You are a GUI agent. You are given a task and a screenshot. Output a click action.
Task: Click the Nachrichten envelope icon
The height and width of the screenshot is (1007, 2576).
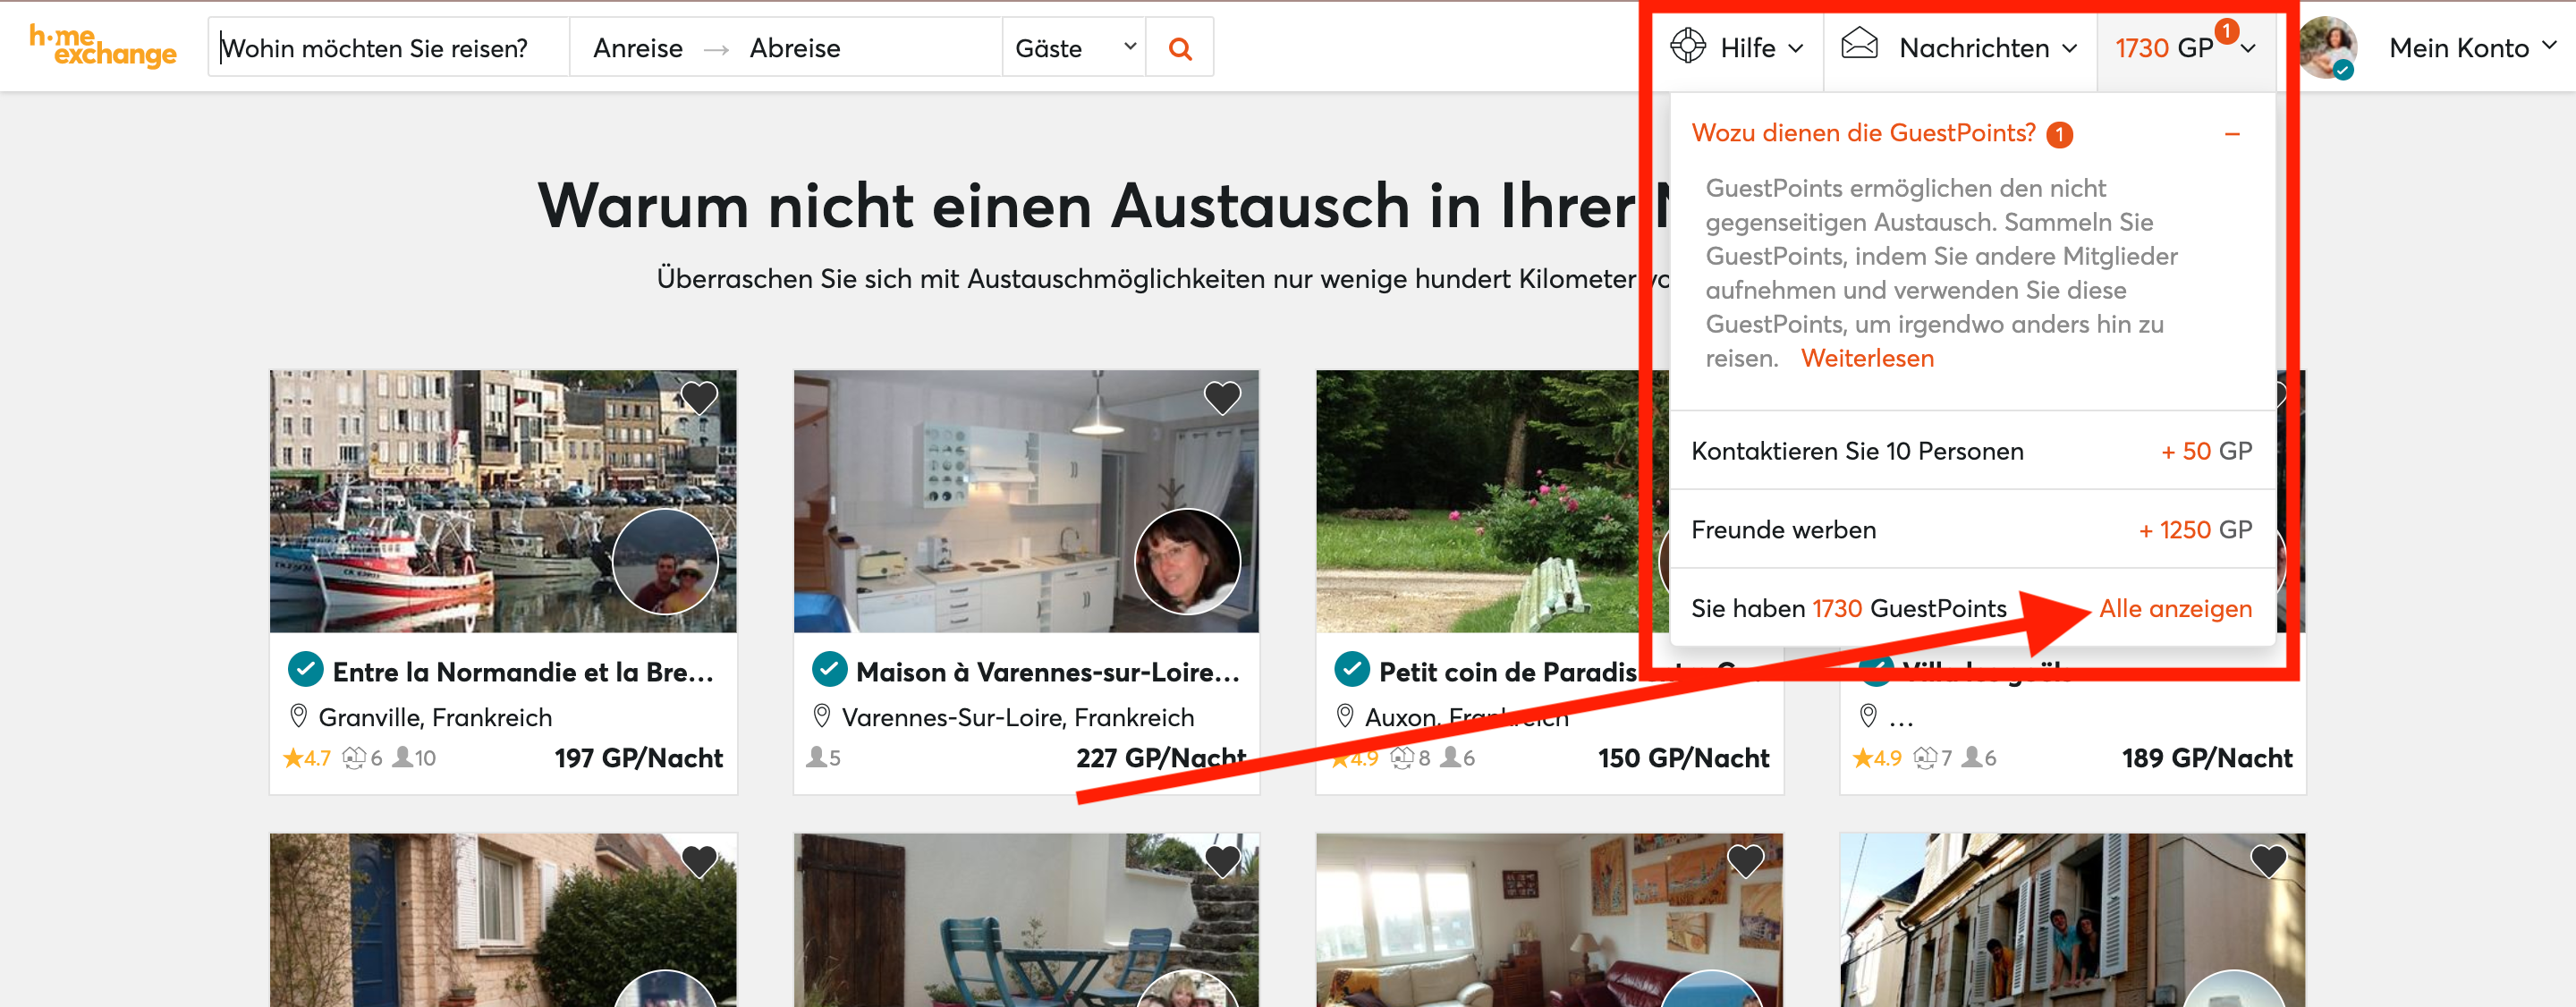(1859, 44)
